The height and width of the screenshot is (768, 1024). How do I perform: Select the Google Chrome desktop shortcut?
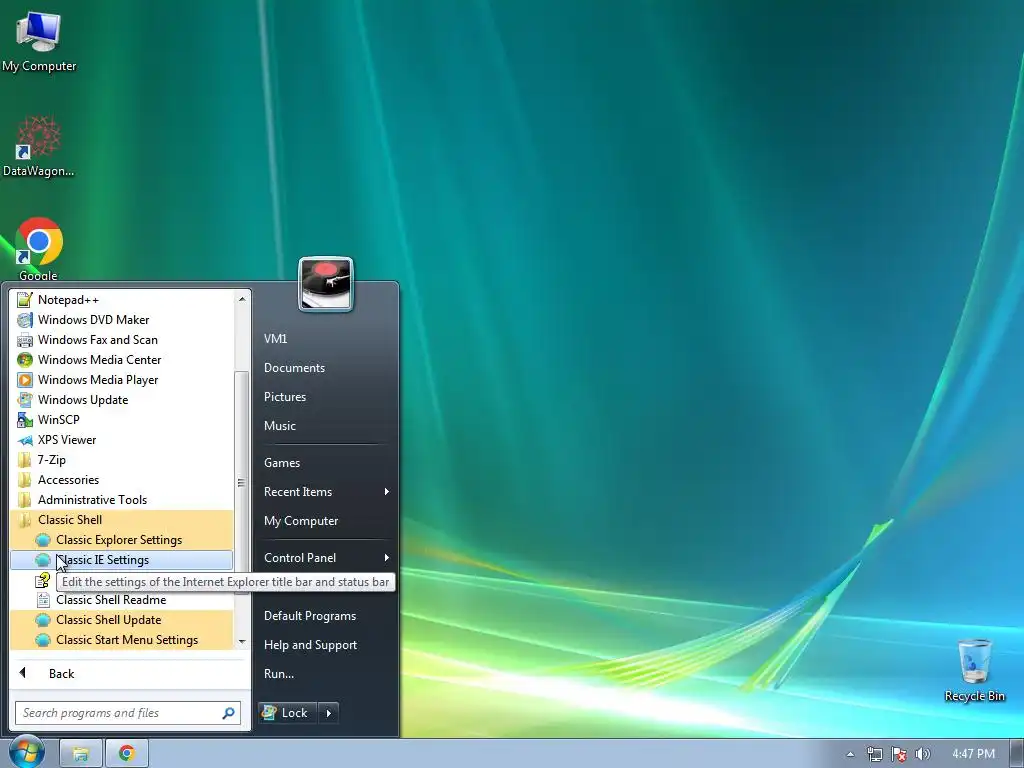tap(39, 249)
